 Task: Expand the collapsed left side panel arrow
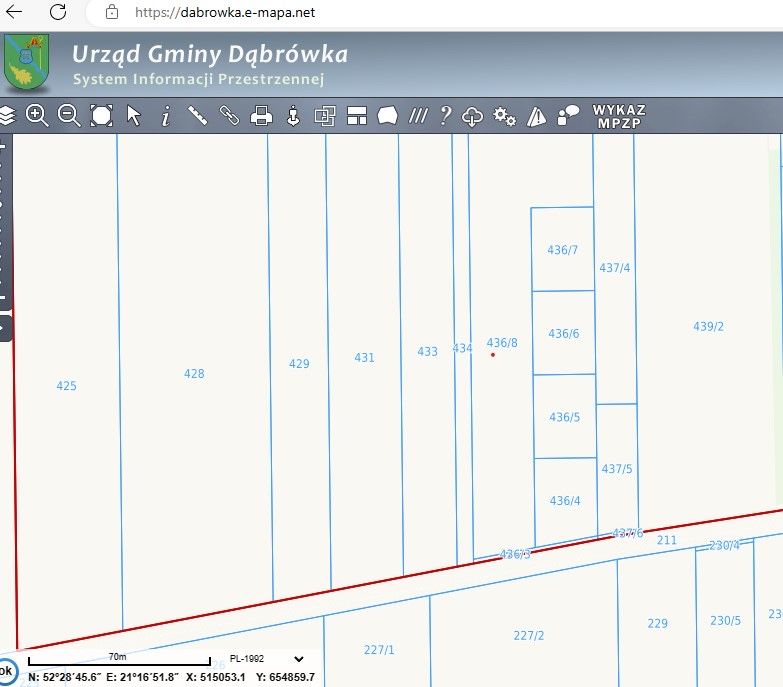tap(4, 328)
